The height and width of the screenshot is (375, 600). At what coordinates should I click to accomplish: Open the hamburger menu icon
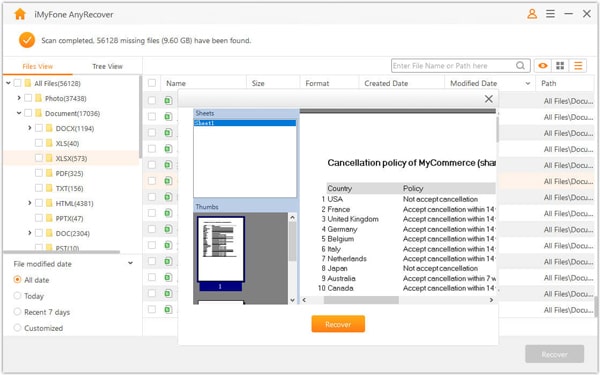[550, 14]
